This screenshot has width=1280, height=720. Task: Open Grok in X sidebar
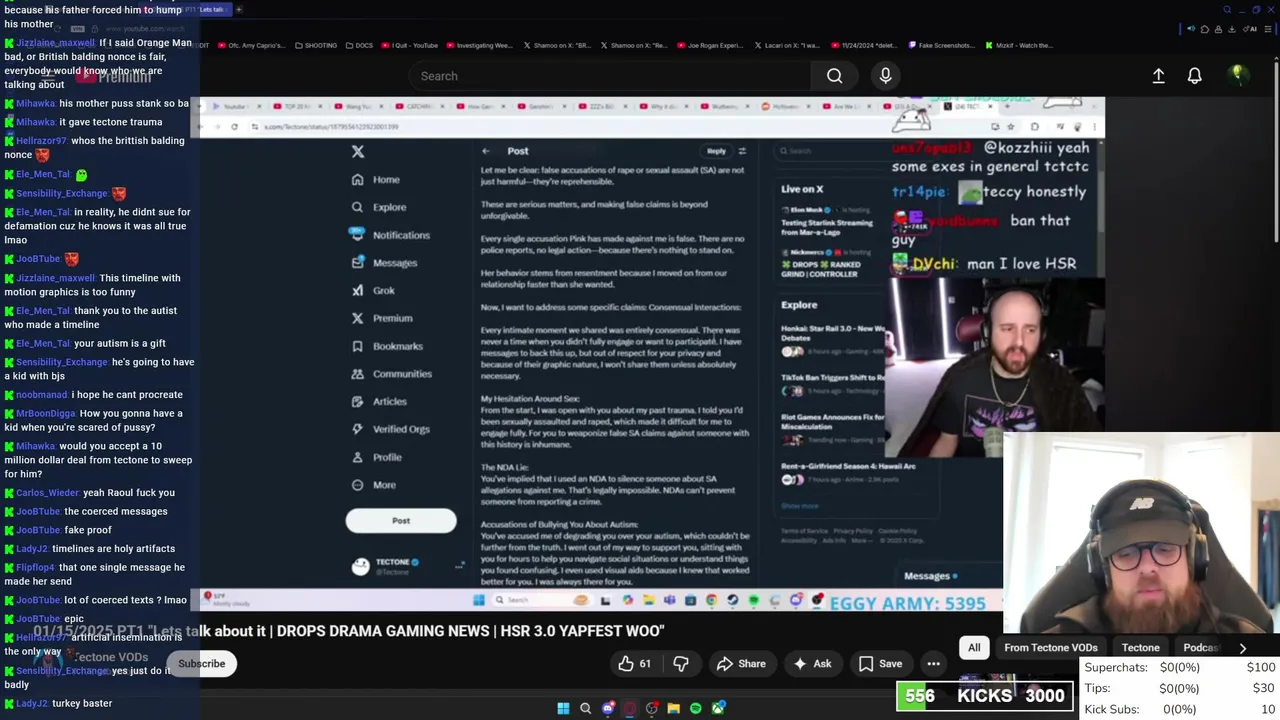(373, 291)
